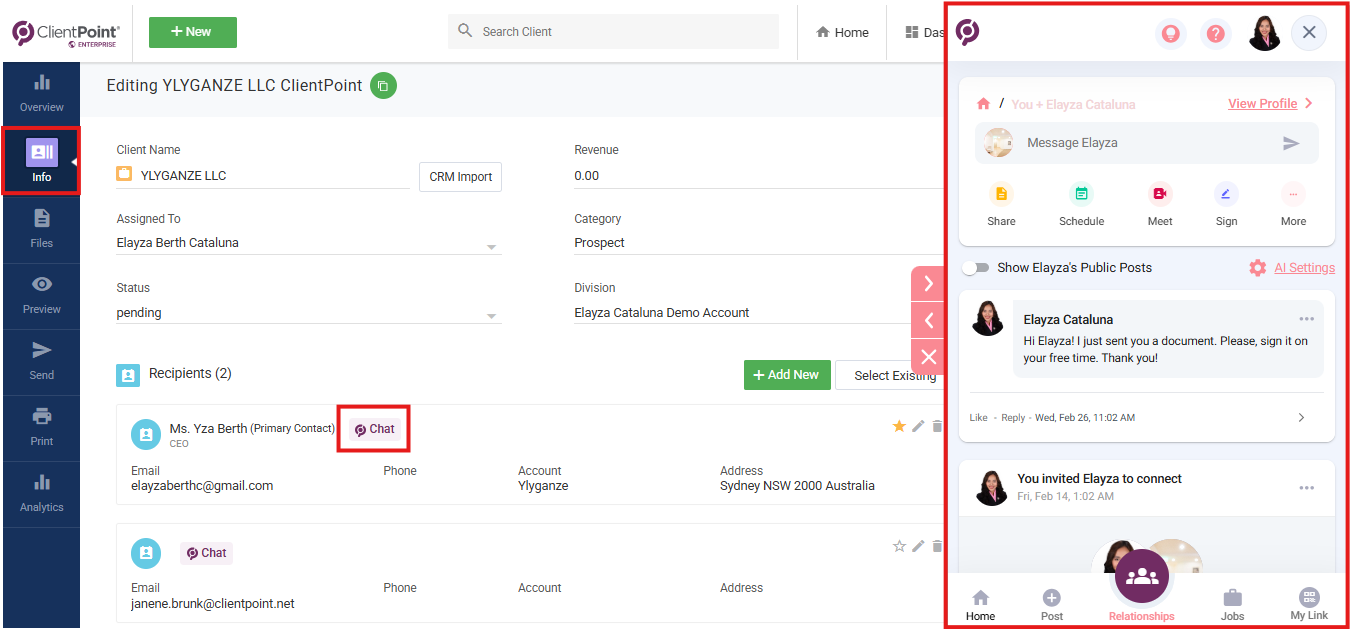Go to the Send sidebar section

point(41,360)
